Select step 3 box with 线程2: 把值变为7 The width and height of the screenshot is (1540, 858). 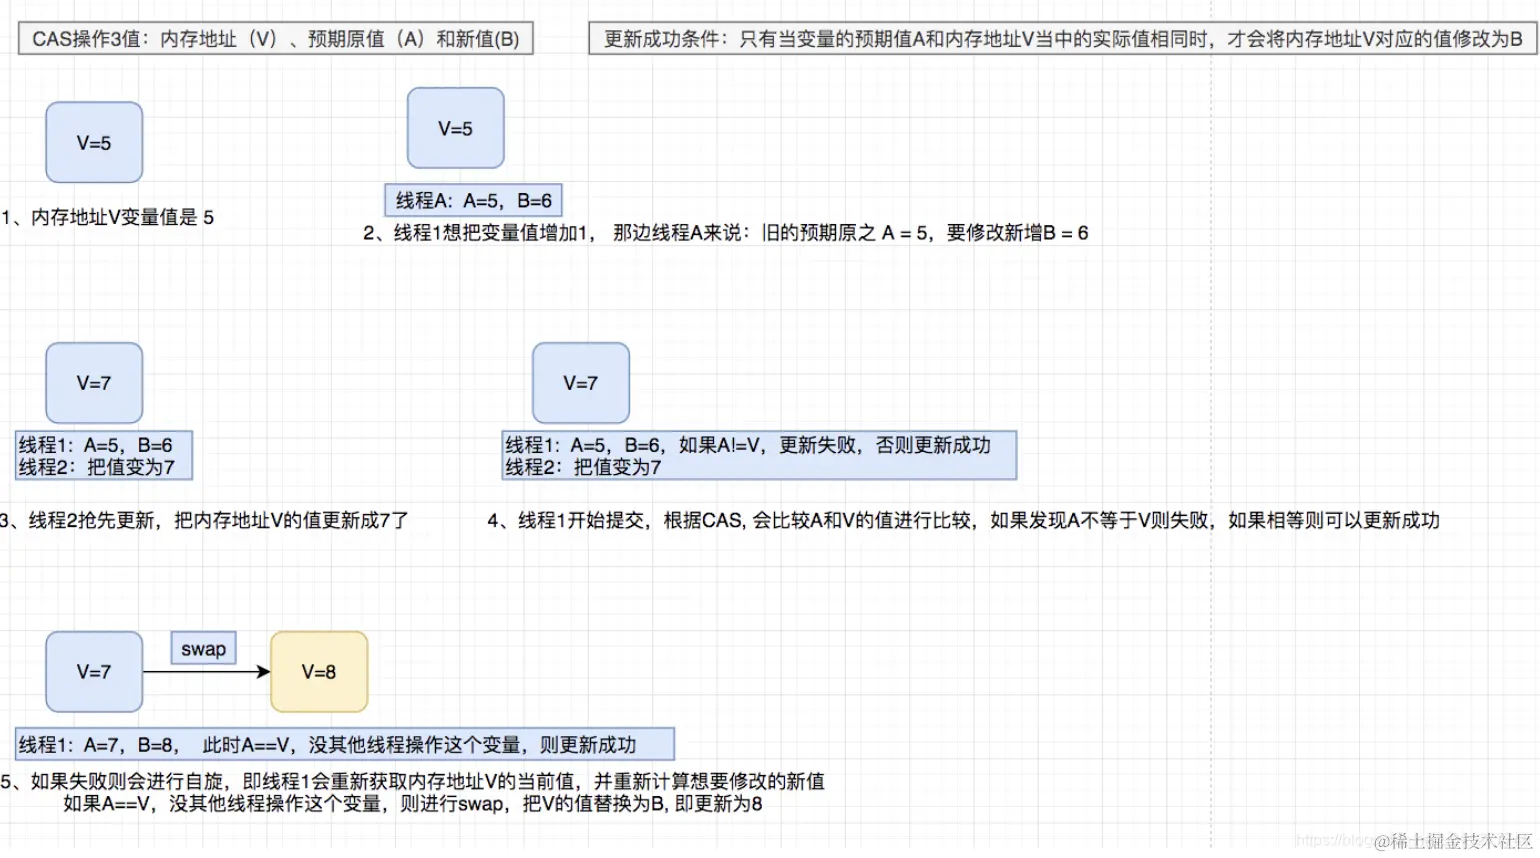point(104,456)
